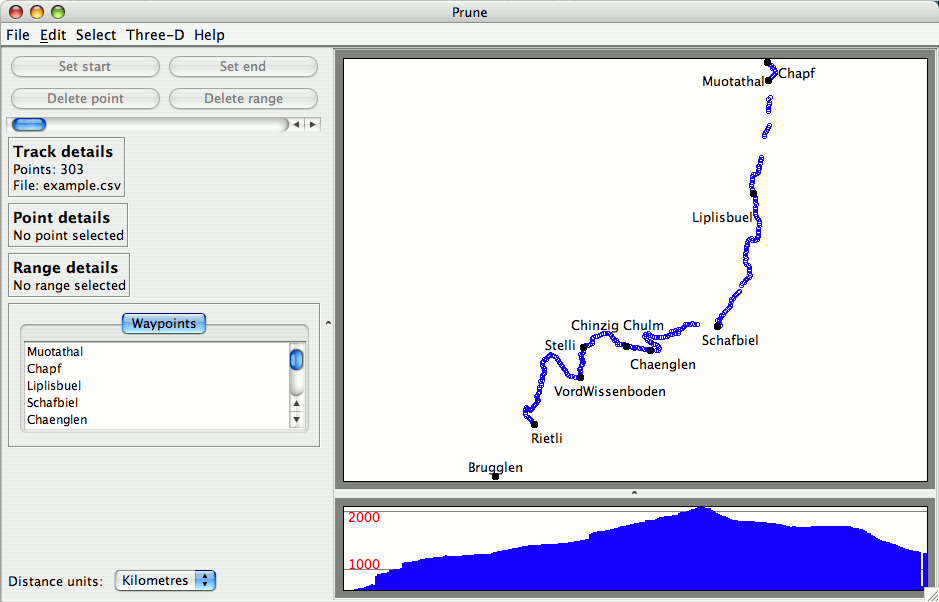Screen dimensions: 939x602
Task: Select Liplisbuel in the waypoints list
Action: pyautogui.click(x=54, y=386)
